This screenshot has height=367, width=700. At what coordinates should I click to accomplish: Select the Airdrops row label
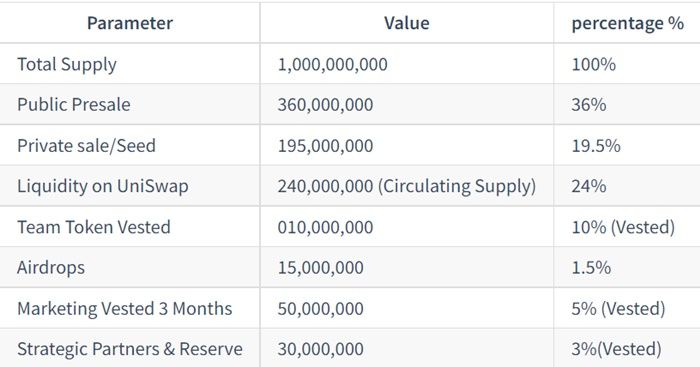(51, 268)
